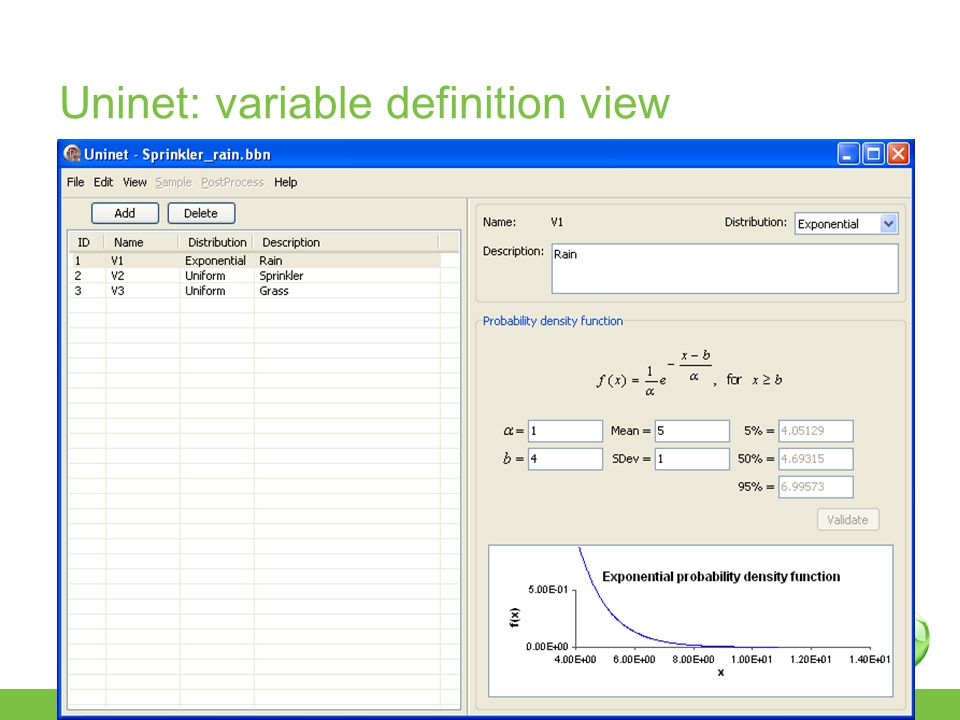Open the Distribution dropdown showing Exponential
The width and height of the screenshot is (960, 720).
[846, 224]
